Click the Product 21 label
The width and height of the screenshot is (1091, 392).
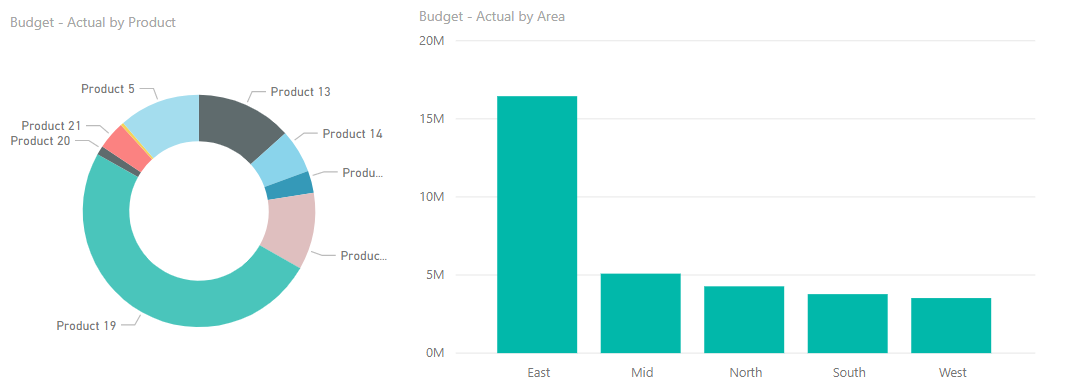coord(51,125)
